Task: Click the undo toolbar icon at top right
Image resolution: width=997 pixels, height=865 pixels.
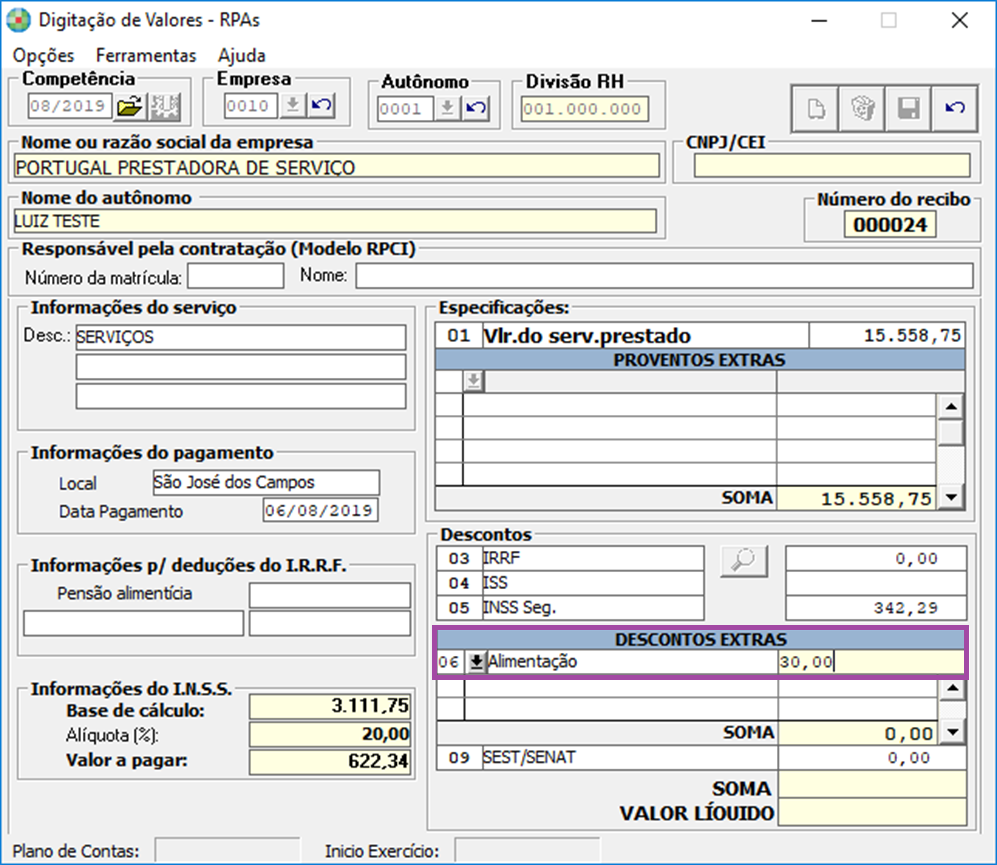Action: point(954,109)
